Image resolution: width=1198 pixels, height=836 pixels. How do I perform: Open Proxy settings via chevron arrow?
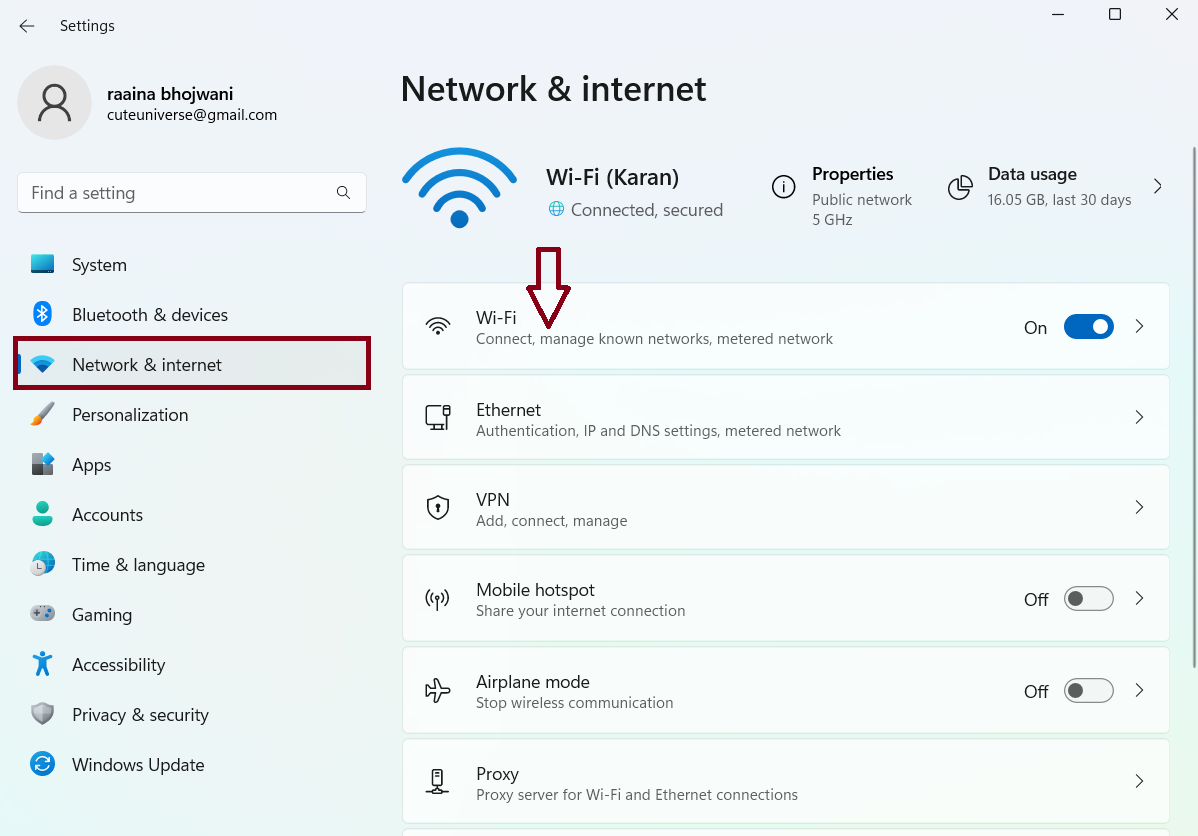coord(1139,781)
